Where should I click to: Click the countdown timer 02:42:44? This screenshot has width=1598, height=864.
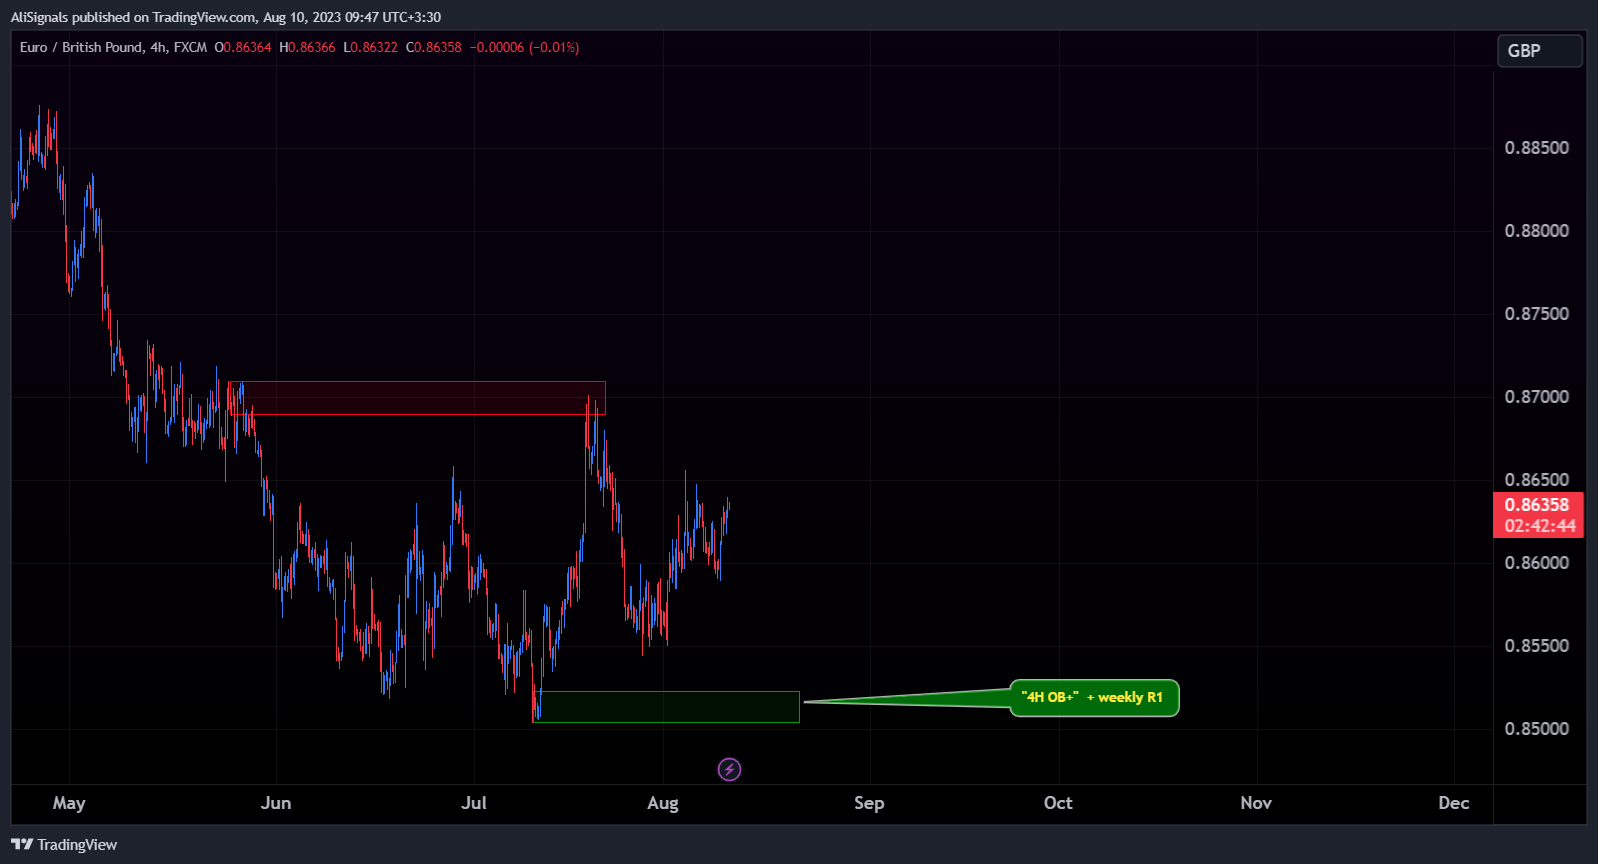pyautogui.click(x=1540, y=526)
